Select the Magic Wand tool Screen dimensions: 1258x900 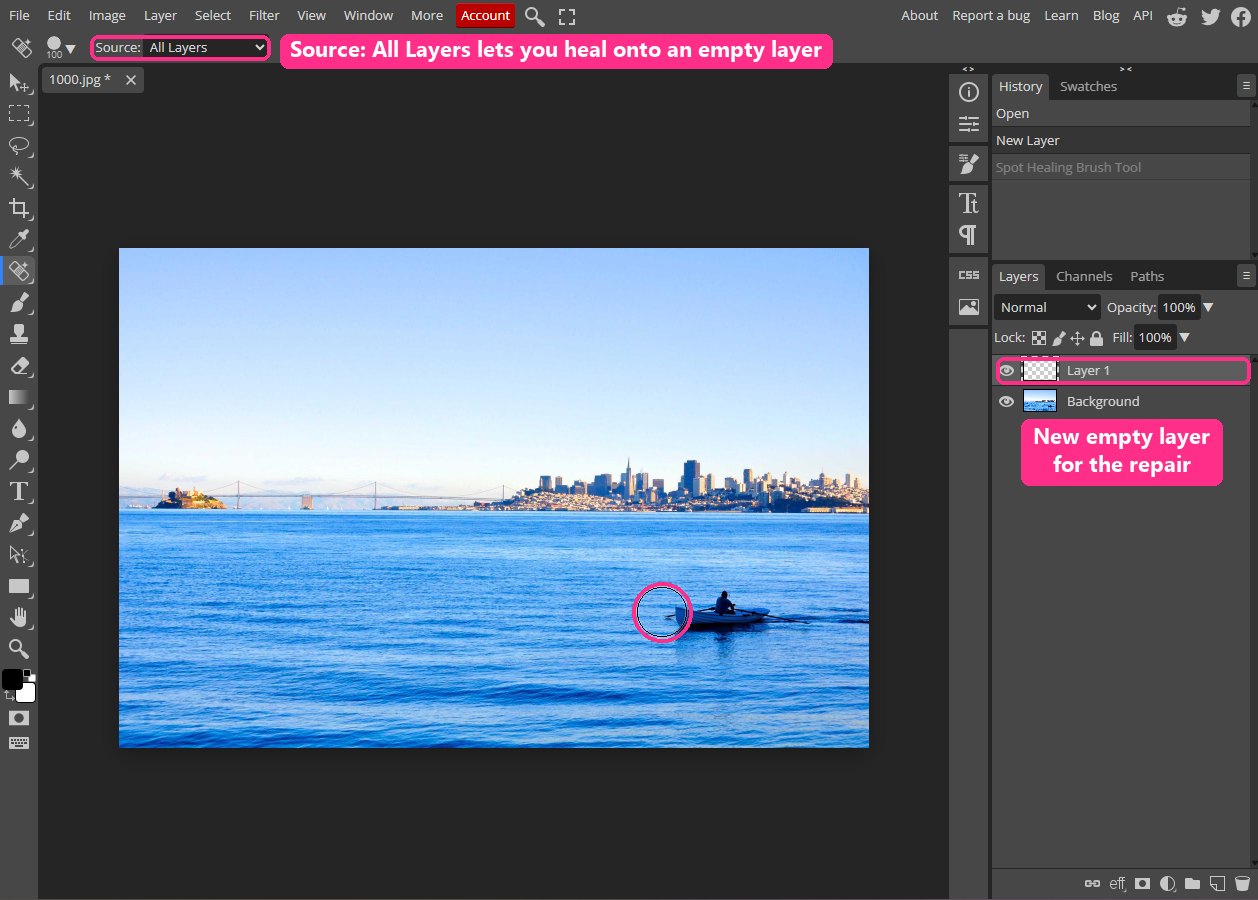point(19,176)
